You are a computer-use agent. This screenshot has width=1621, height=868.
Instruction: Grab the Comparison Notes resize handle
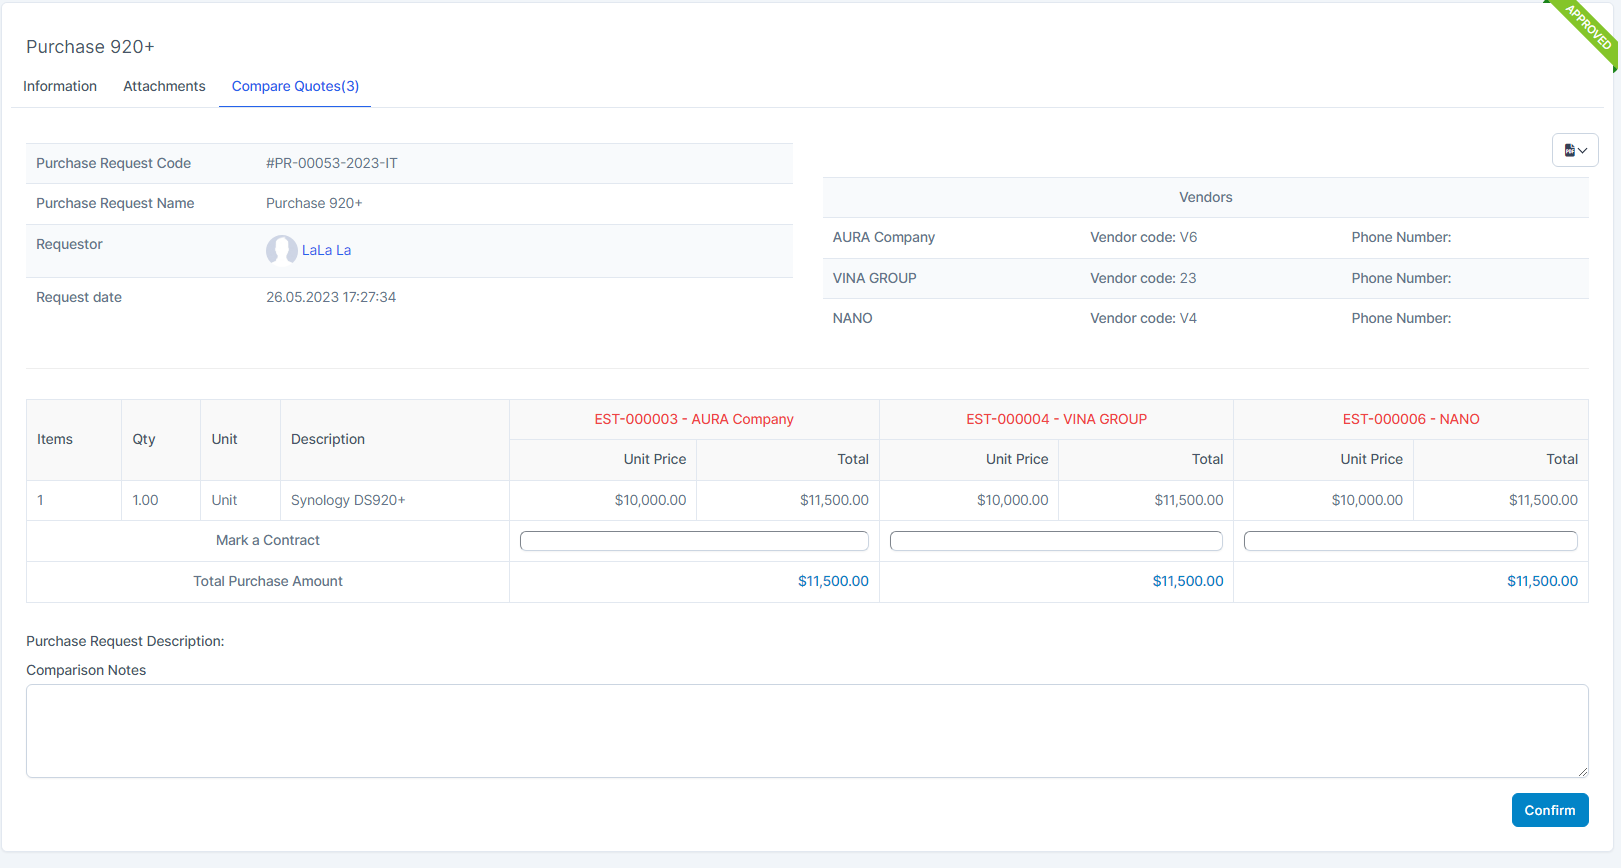point(1582,771)
